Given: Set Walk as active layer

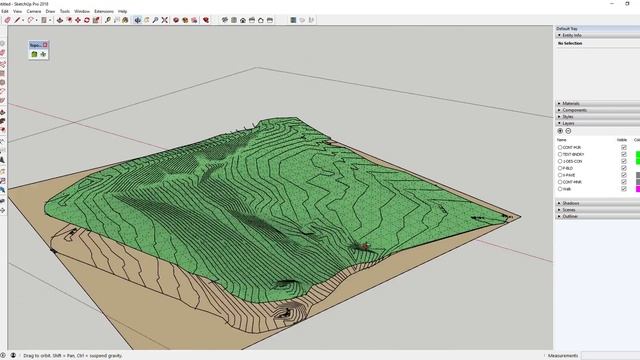Looking at the screenshot, I should click(x=560, y=189).
